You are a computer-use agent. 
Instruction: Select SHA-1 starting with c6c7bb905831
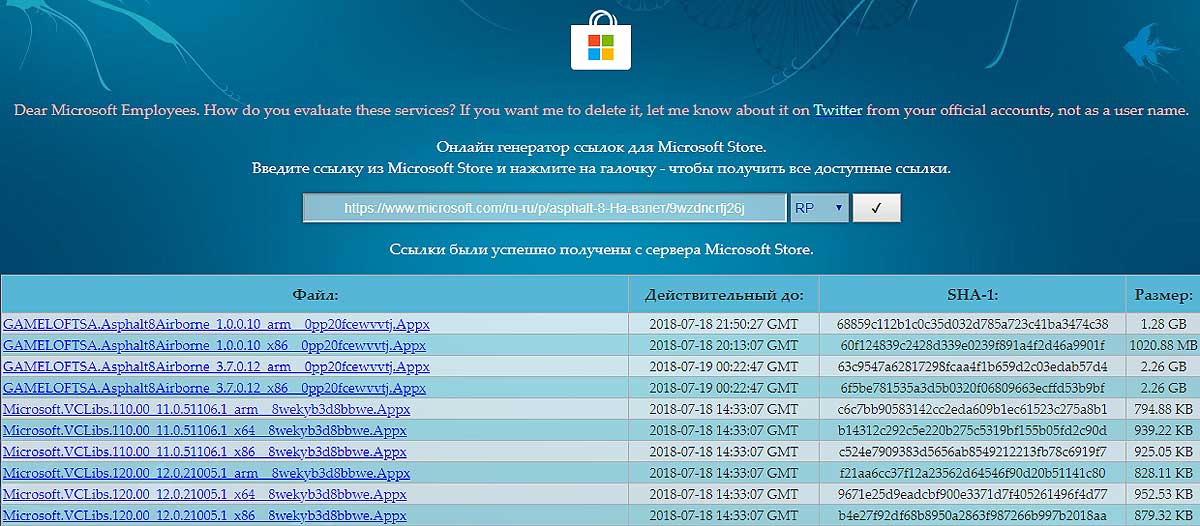[973, 410]
